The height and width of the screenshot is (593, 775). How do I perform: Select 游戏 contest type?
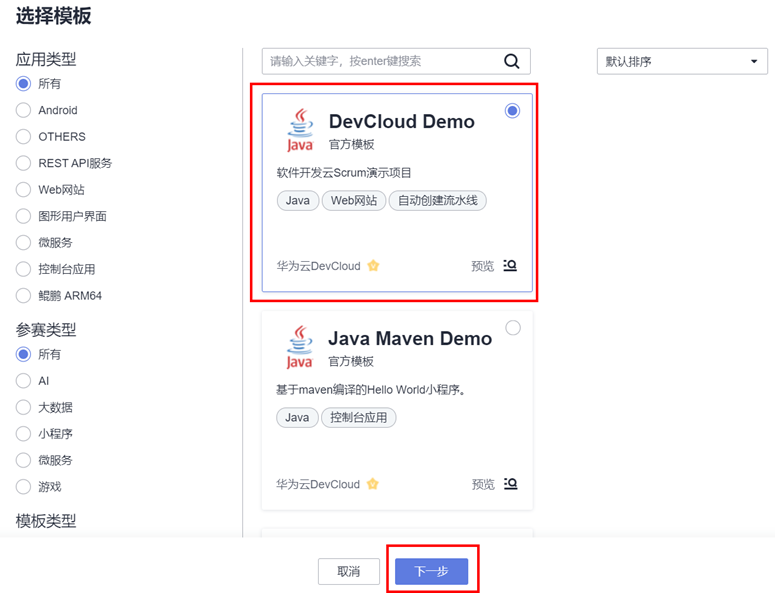pyautogui.click(x=23, y=487)
